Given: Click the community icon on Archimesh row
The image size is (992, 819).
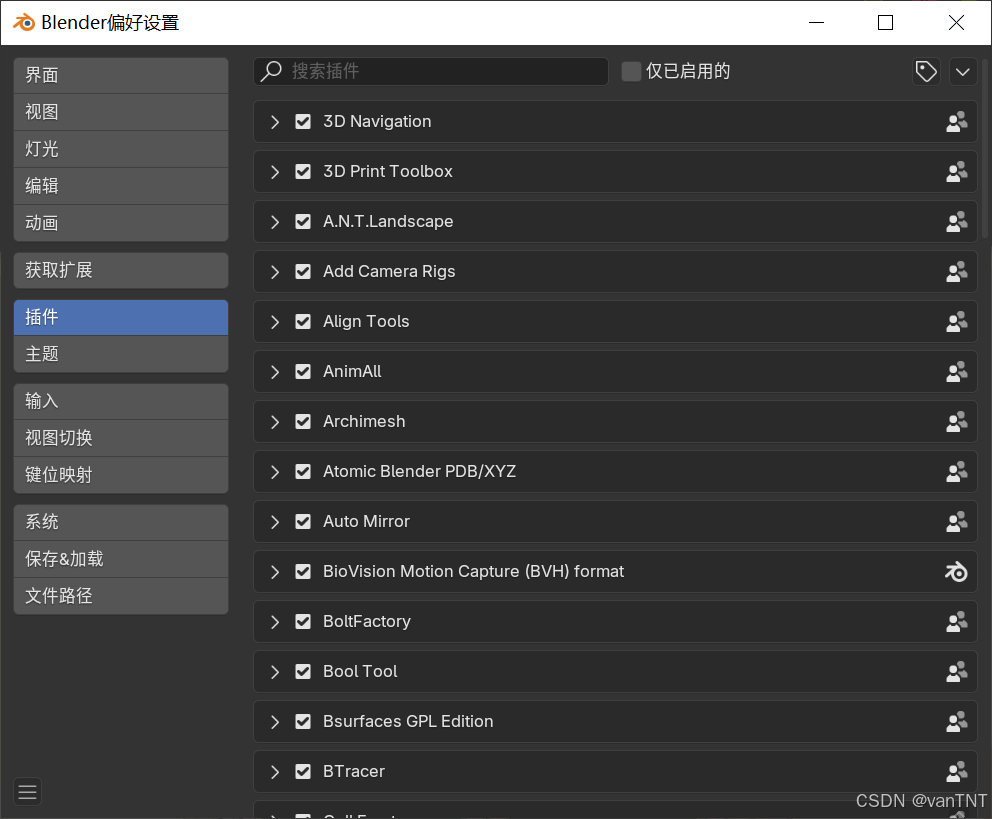Looking at the screenshot, I should 957,421.
